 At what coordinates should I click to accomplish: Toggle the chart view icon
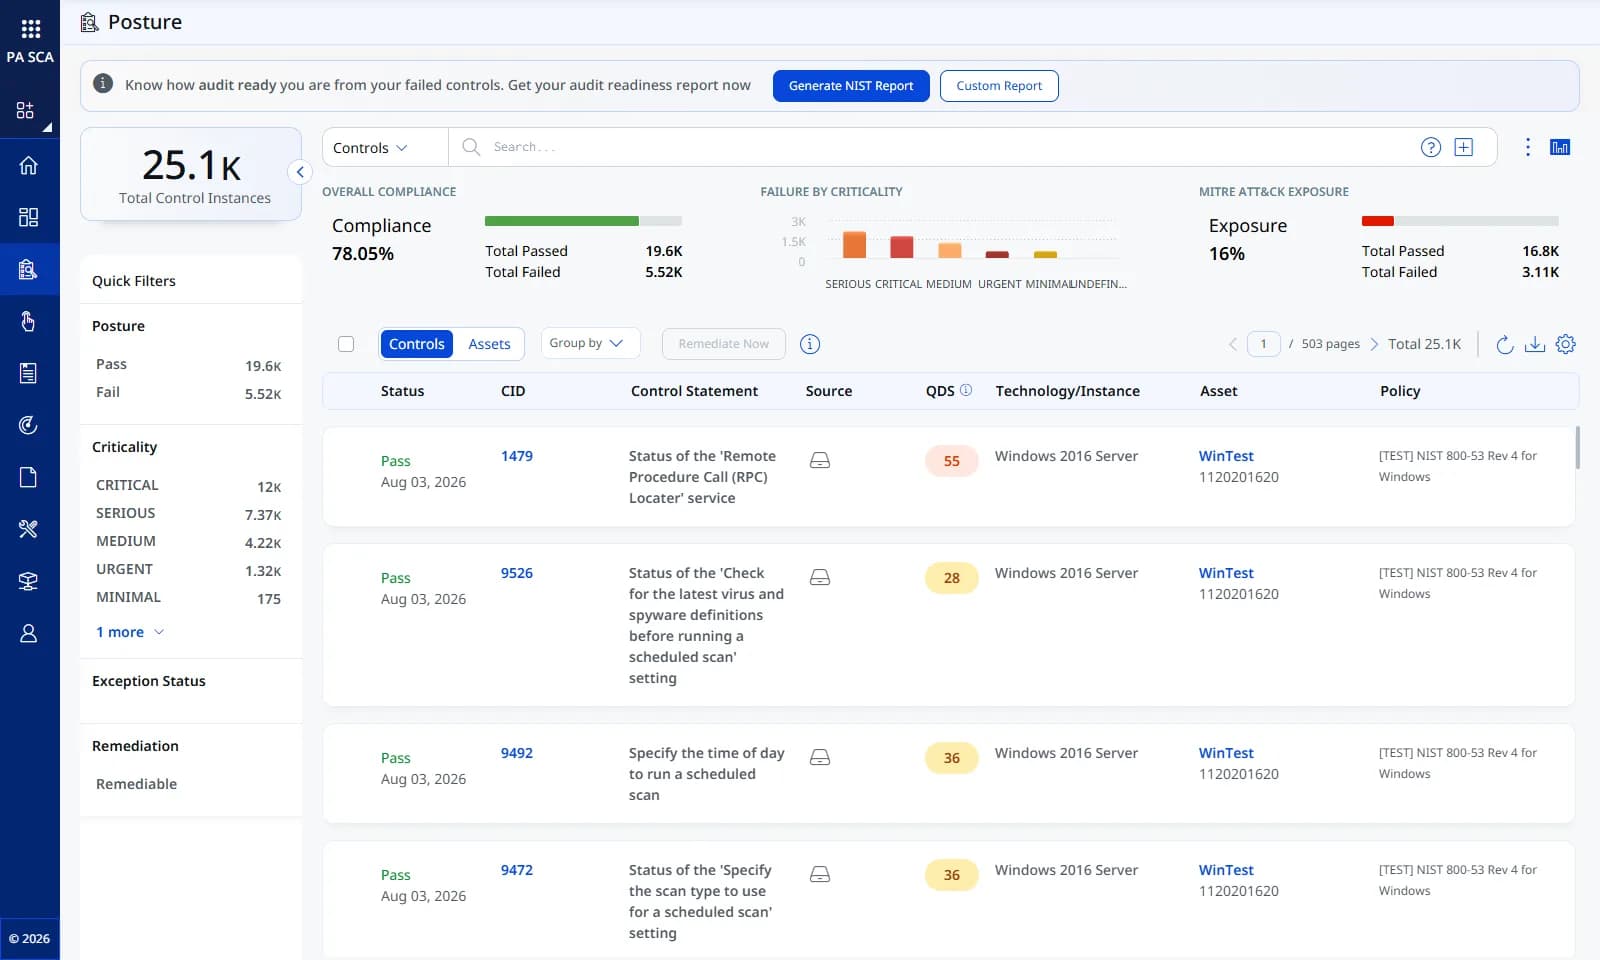pyautogui.click(x=1560, y=147)
